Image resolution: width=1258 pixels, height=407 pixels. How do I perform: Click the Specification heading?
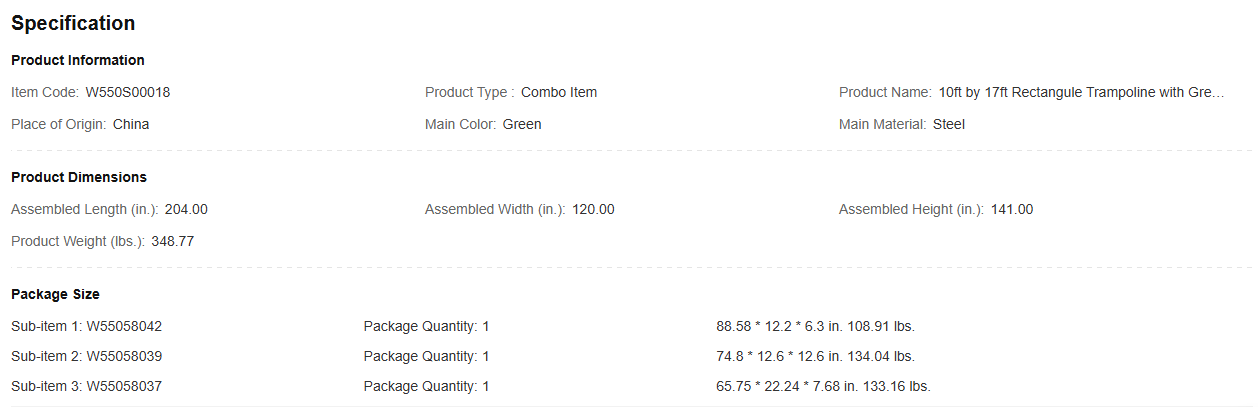pos(73,23)
